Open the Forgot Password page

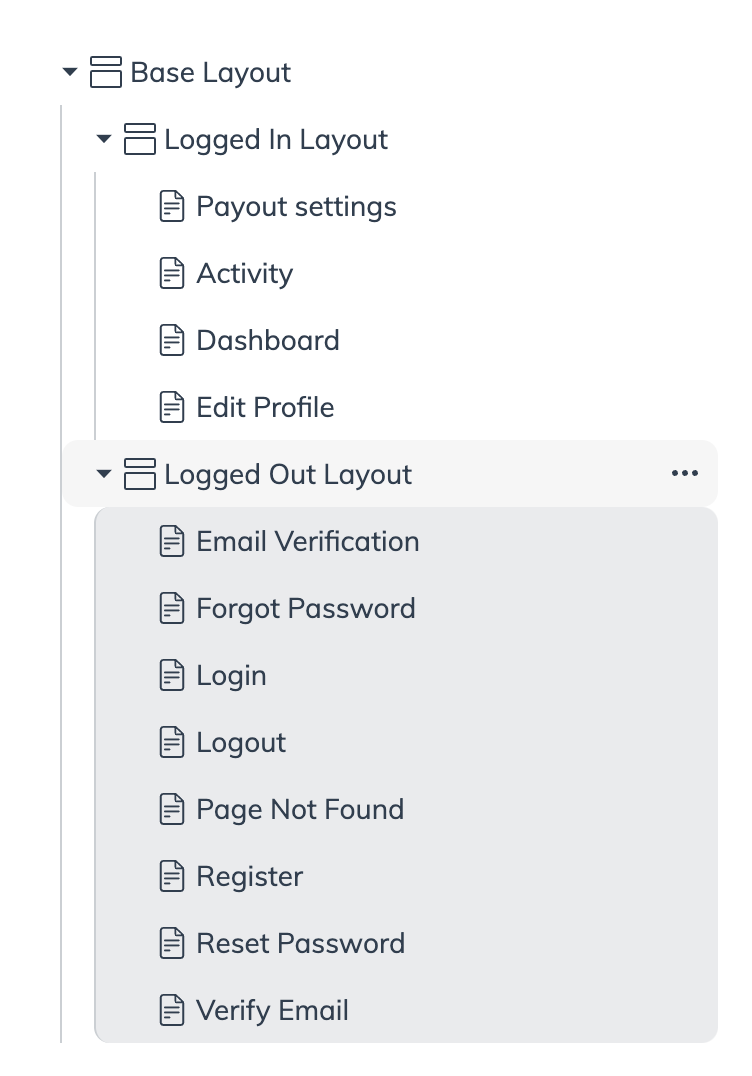tap(306, 609)
